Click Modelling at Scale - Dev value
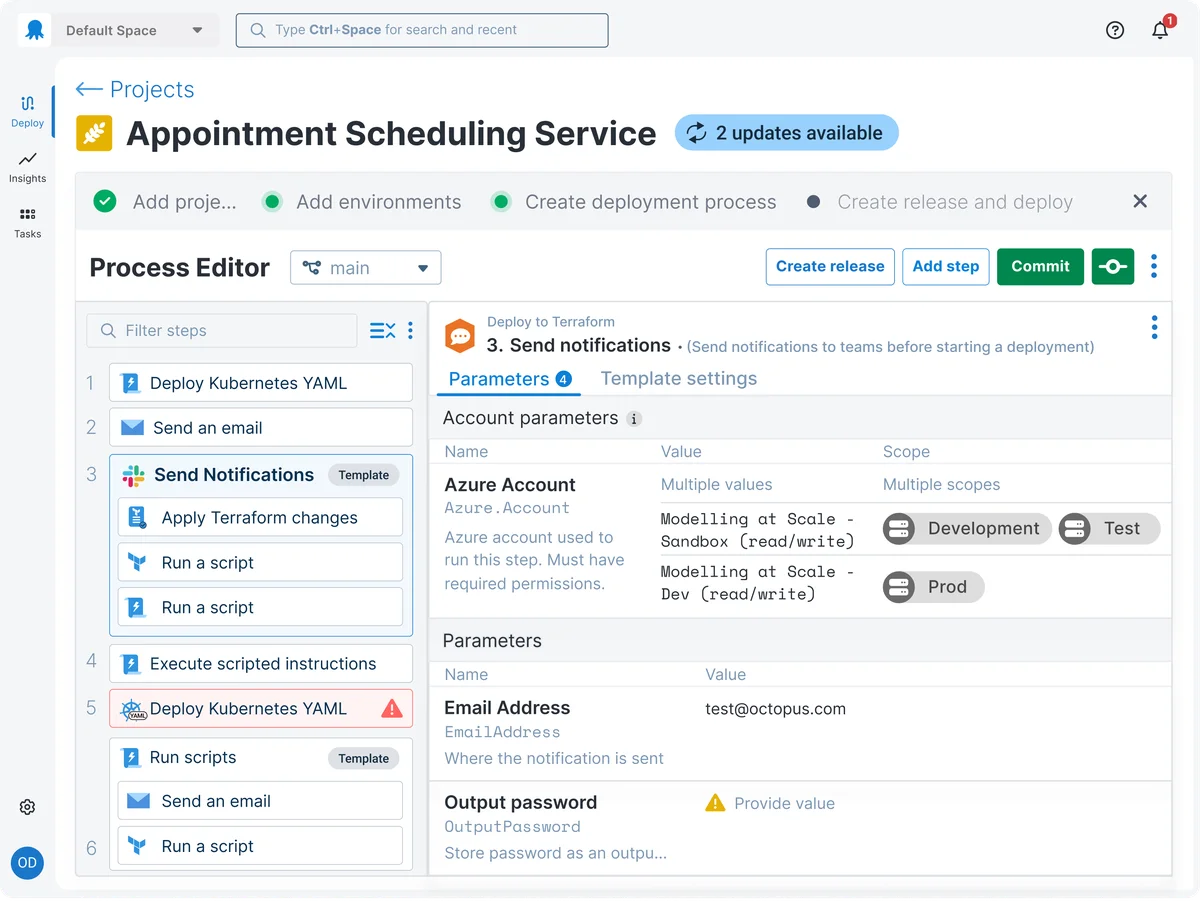The image size is (1200, 904). 757,583
